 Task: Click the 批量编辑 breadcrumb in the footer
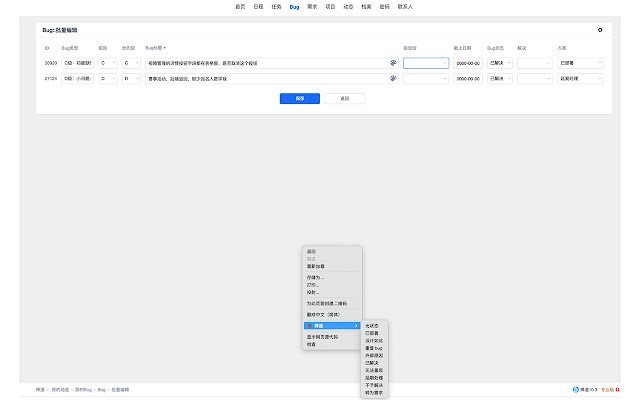(x=120, y=390)
